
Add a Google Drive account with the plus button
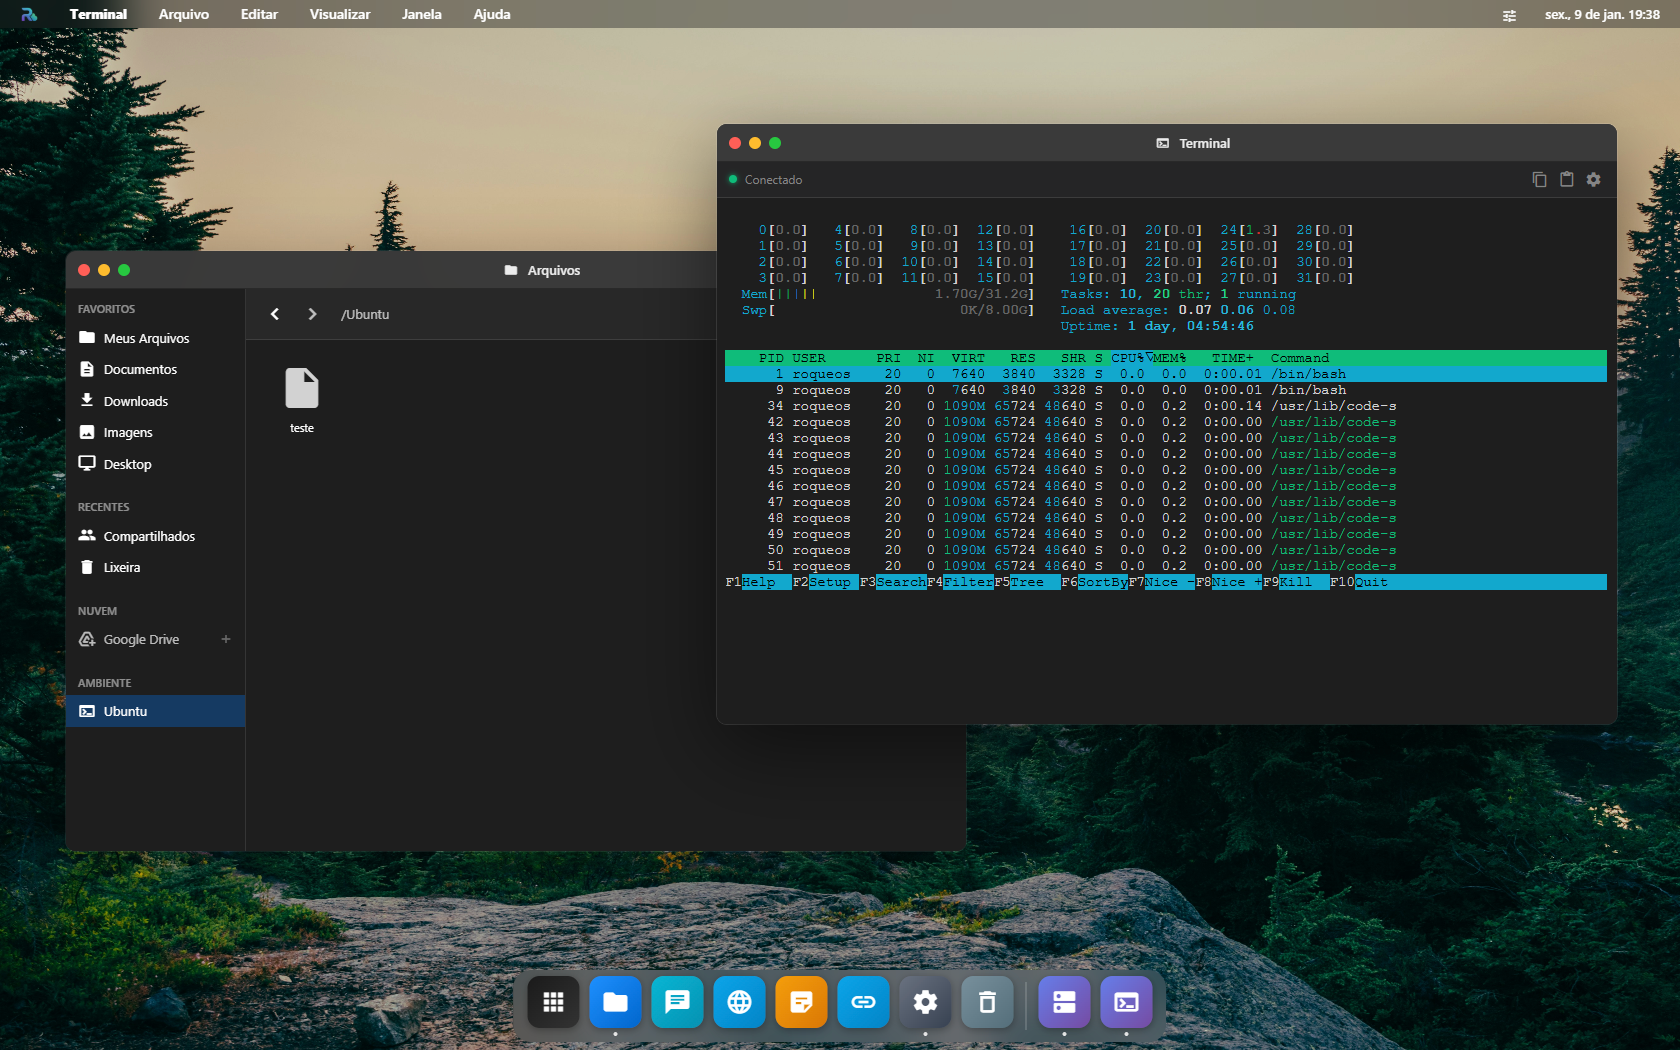point(227,639)
